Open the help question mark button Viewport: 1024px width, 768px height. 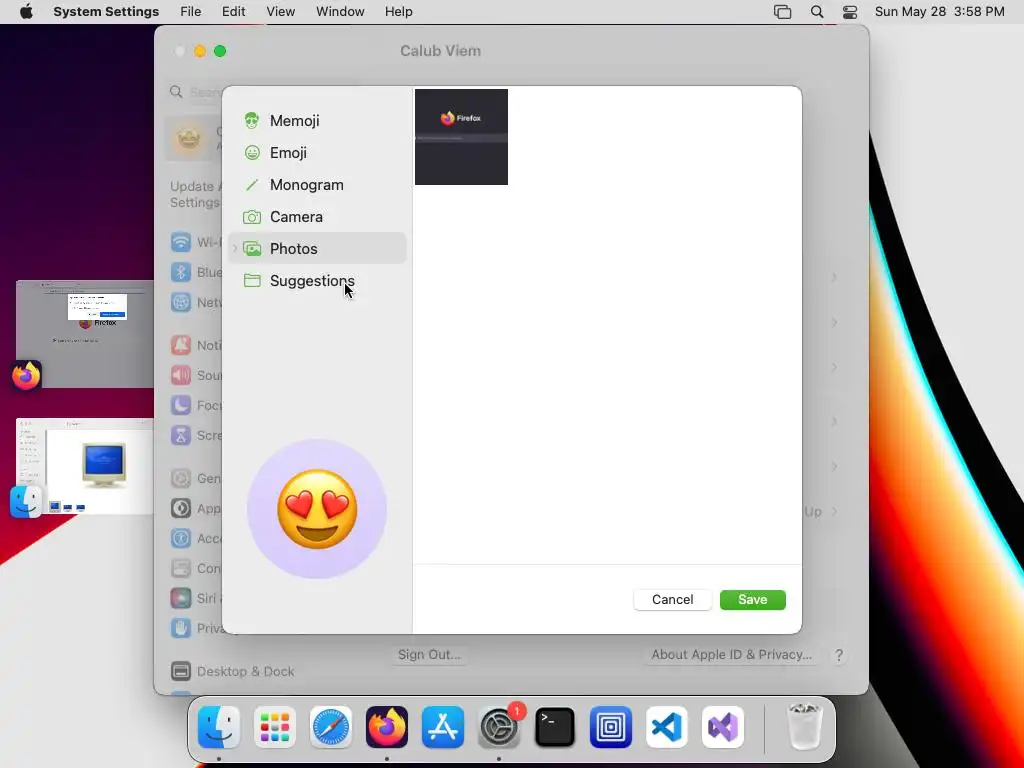point(839,655)
